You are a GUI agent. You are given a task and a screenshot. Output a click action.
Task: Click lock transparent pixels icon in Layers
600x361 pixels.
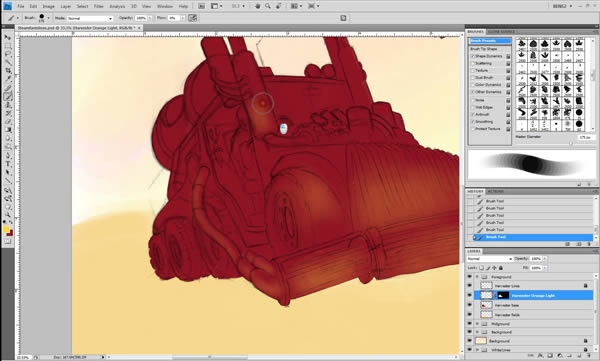(x=481, y=268)
